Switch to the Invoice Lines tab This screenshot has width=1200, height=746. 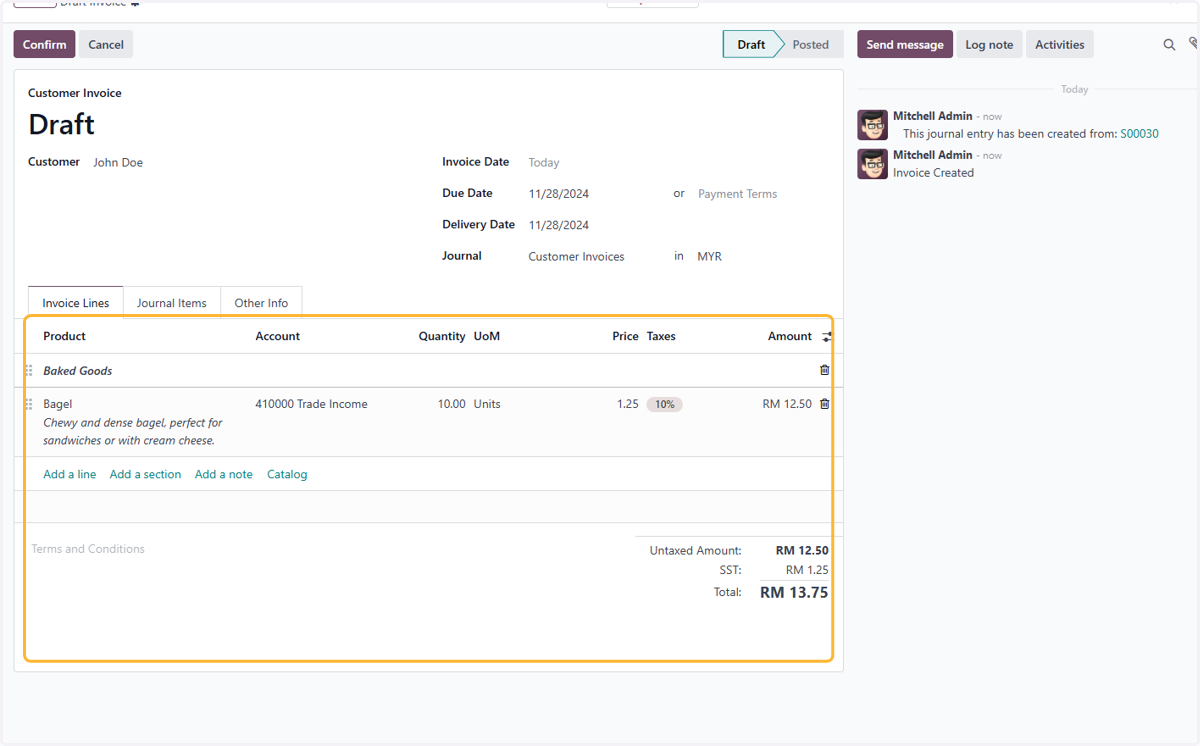point(76,303)
